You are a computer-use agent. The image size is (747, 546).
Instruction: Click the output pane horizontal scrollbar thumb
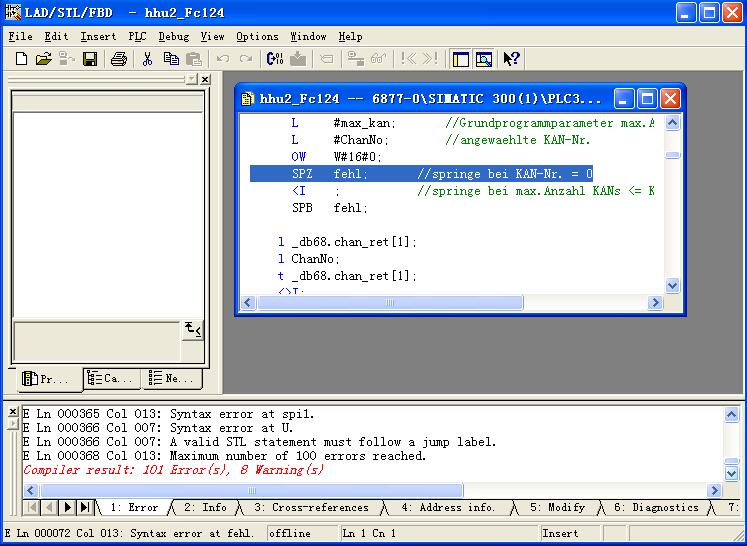point(252,490)
